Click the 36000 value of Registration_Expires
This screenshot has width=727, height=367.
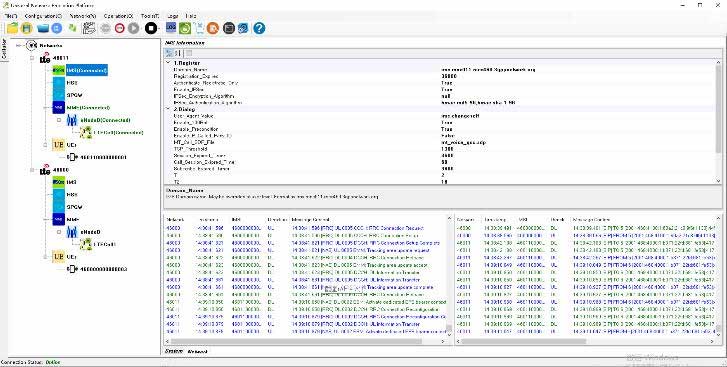449,76
